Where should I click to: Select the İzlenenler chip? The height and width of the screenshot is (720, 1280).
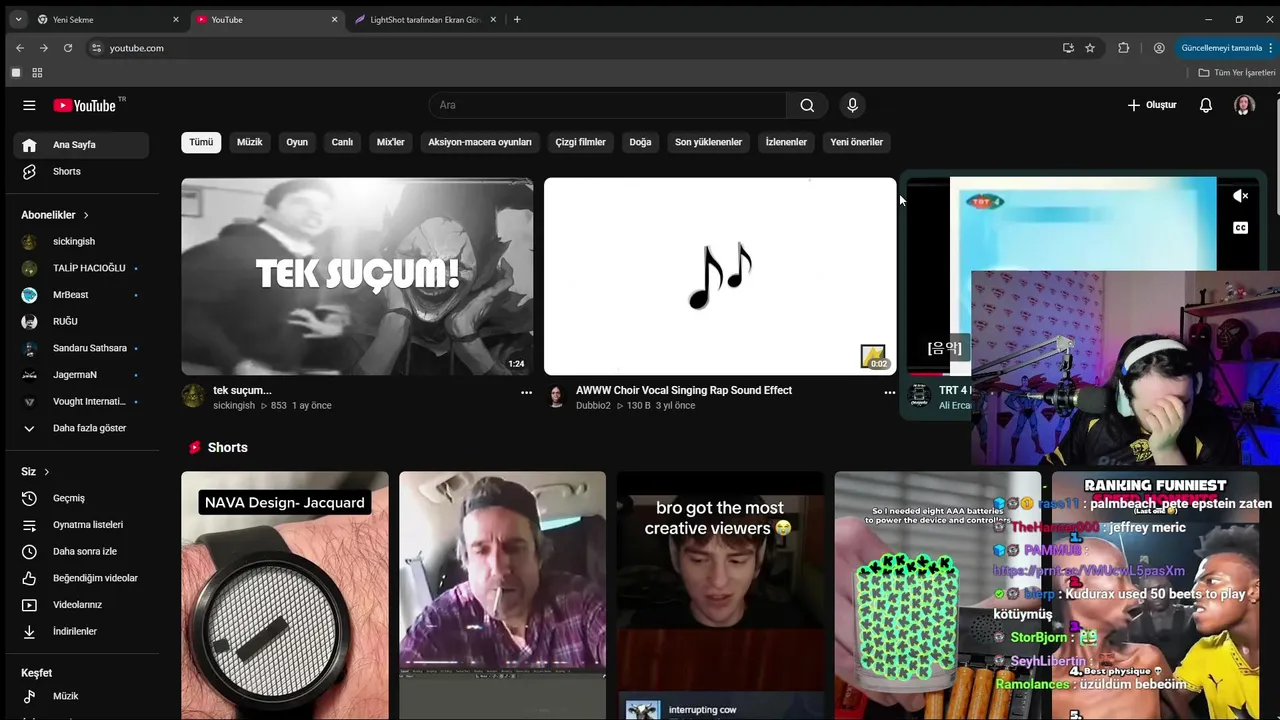tap(786, 142)
